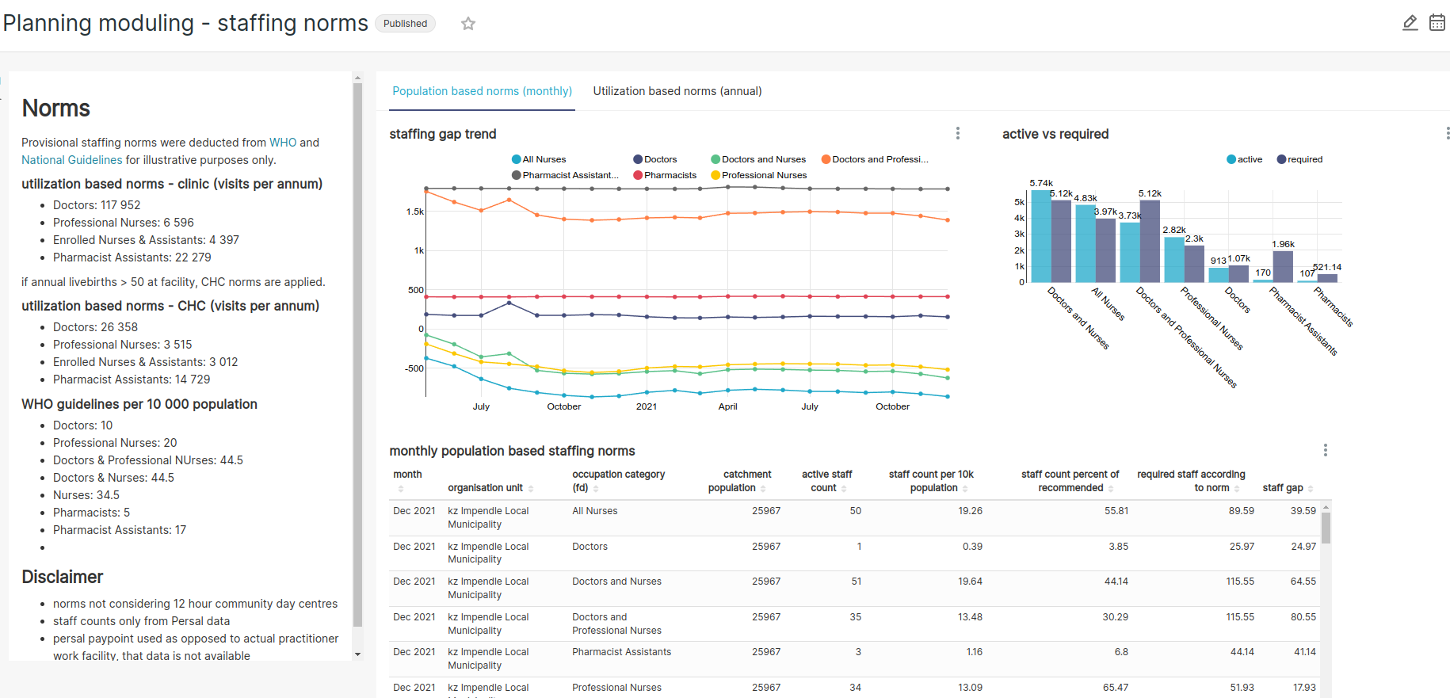The width and height of the screenshot is (1450, 698).
Task: Click the Norms panel scroll down arrow
Action: [x=357, y=654]
